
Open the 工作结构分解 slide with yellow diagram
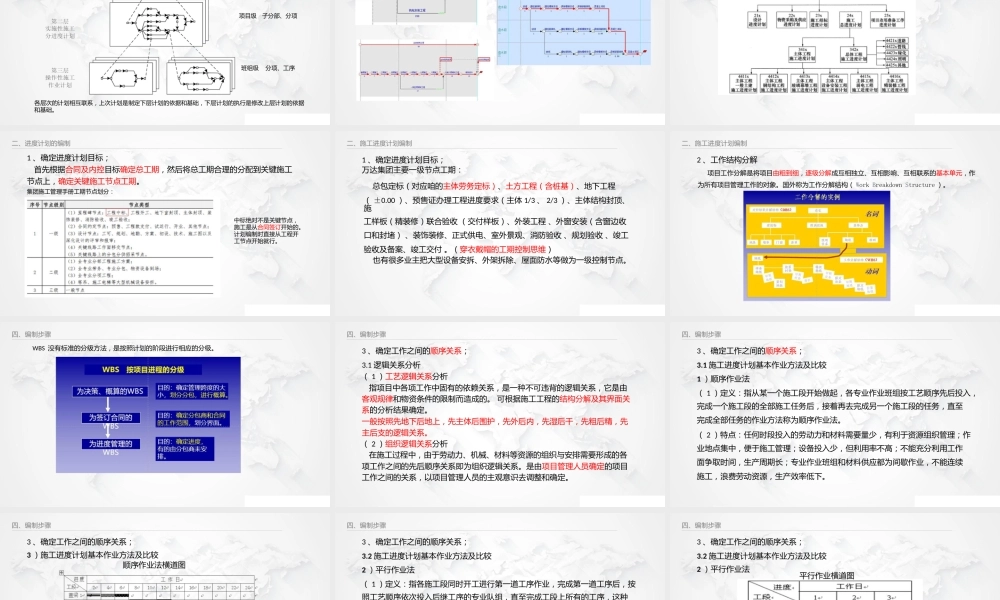point(835,224)
